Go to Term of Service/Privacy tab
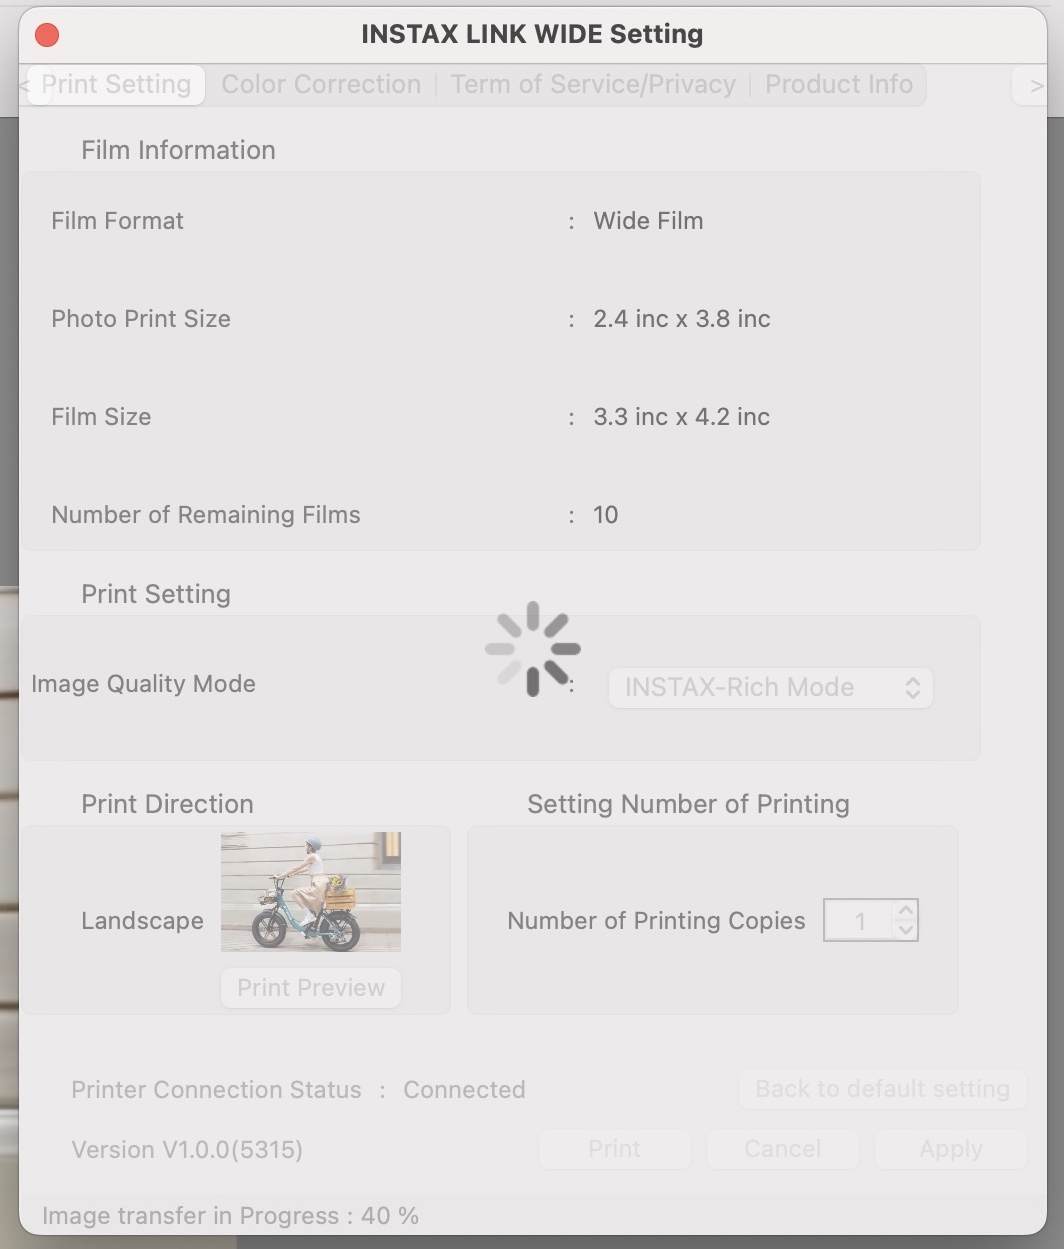This screenshot has height=1249, width=1064. 593,85
